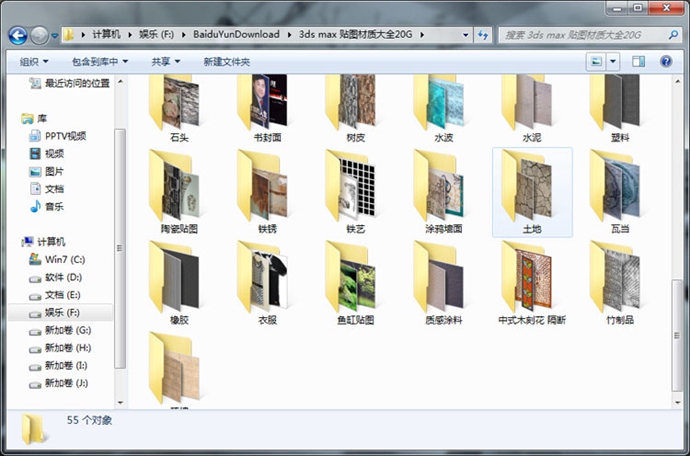Click 计算机 in the address breadcrumb

tap(106, 34)
